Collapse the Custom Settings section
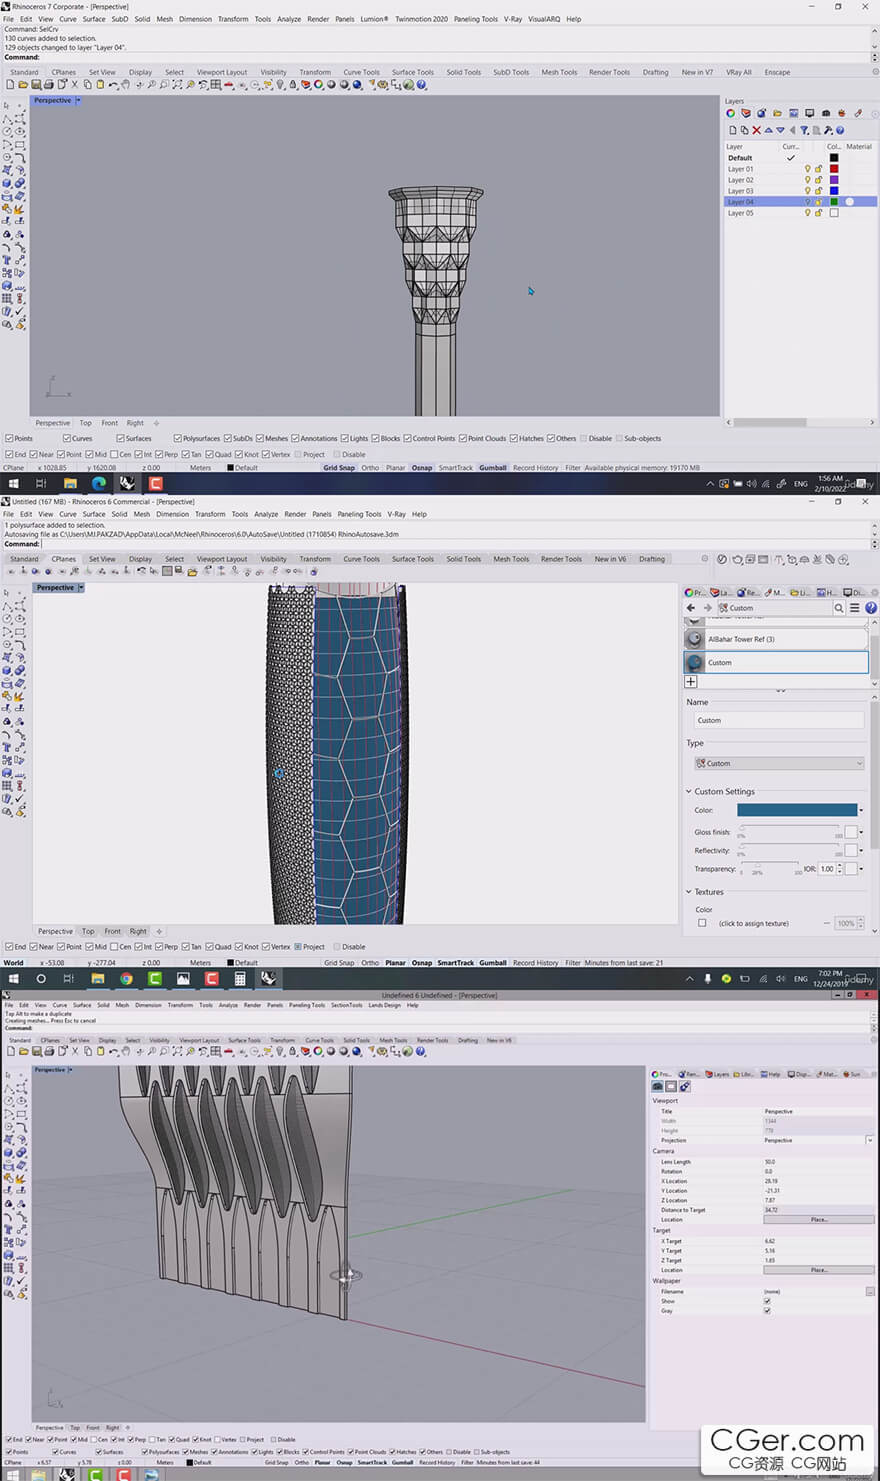The height and width of the screenshot is (1481, 880). tap(689, 791)
